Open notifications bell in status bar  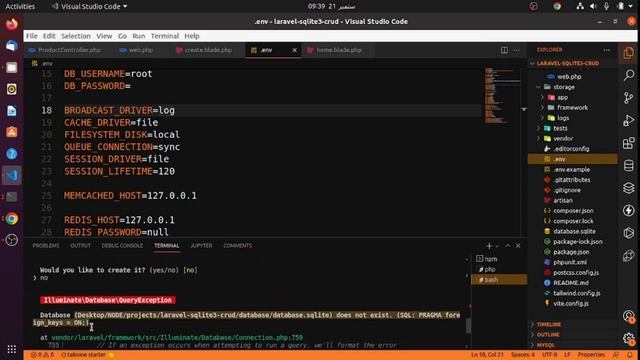[629, 355]
